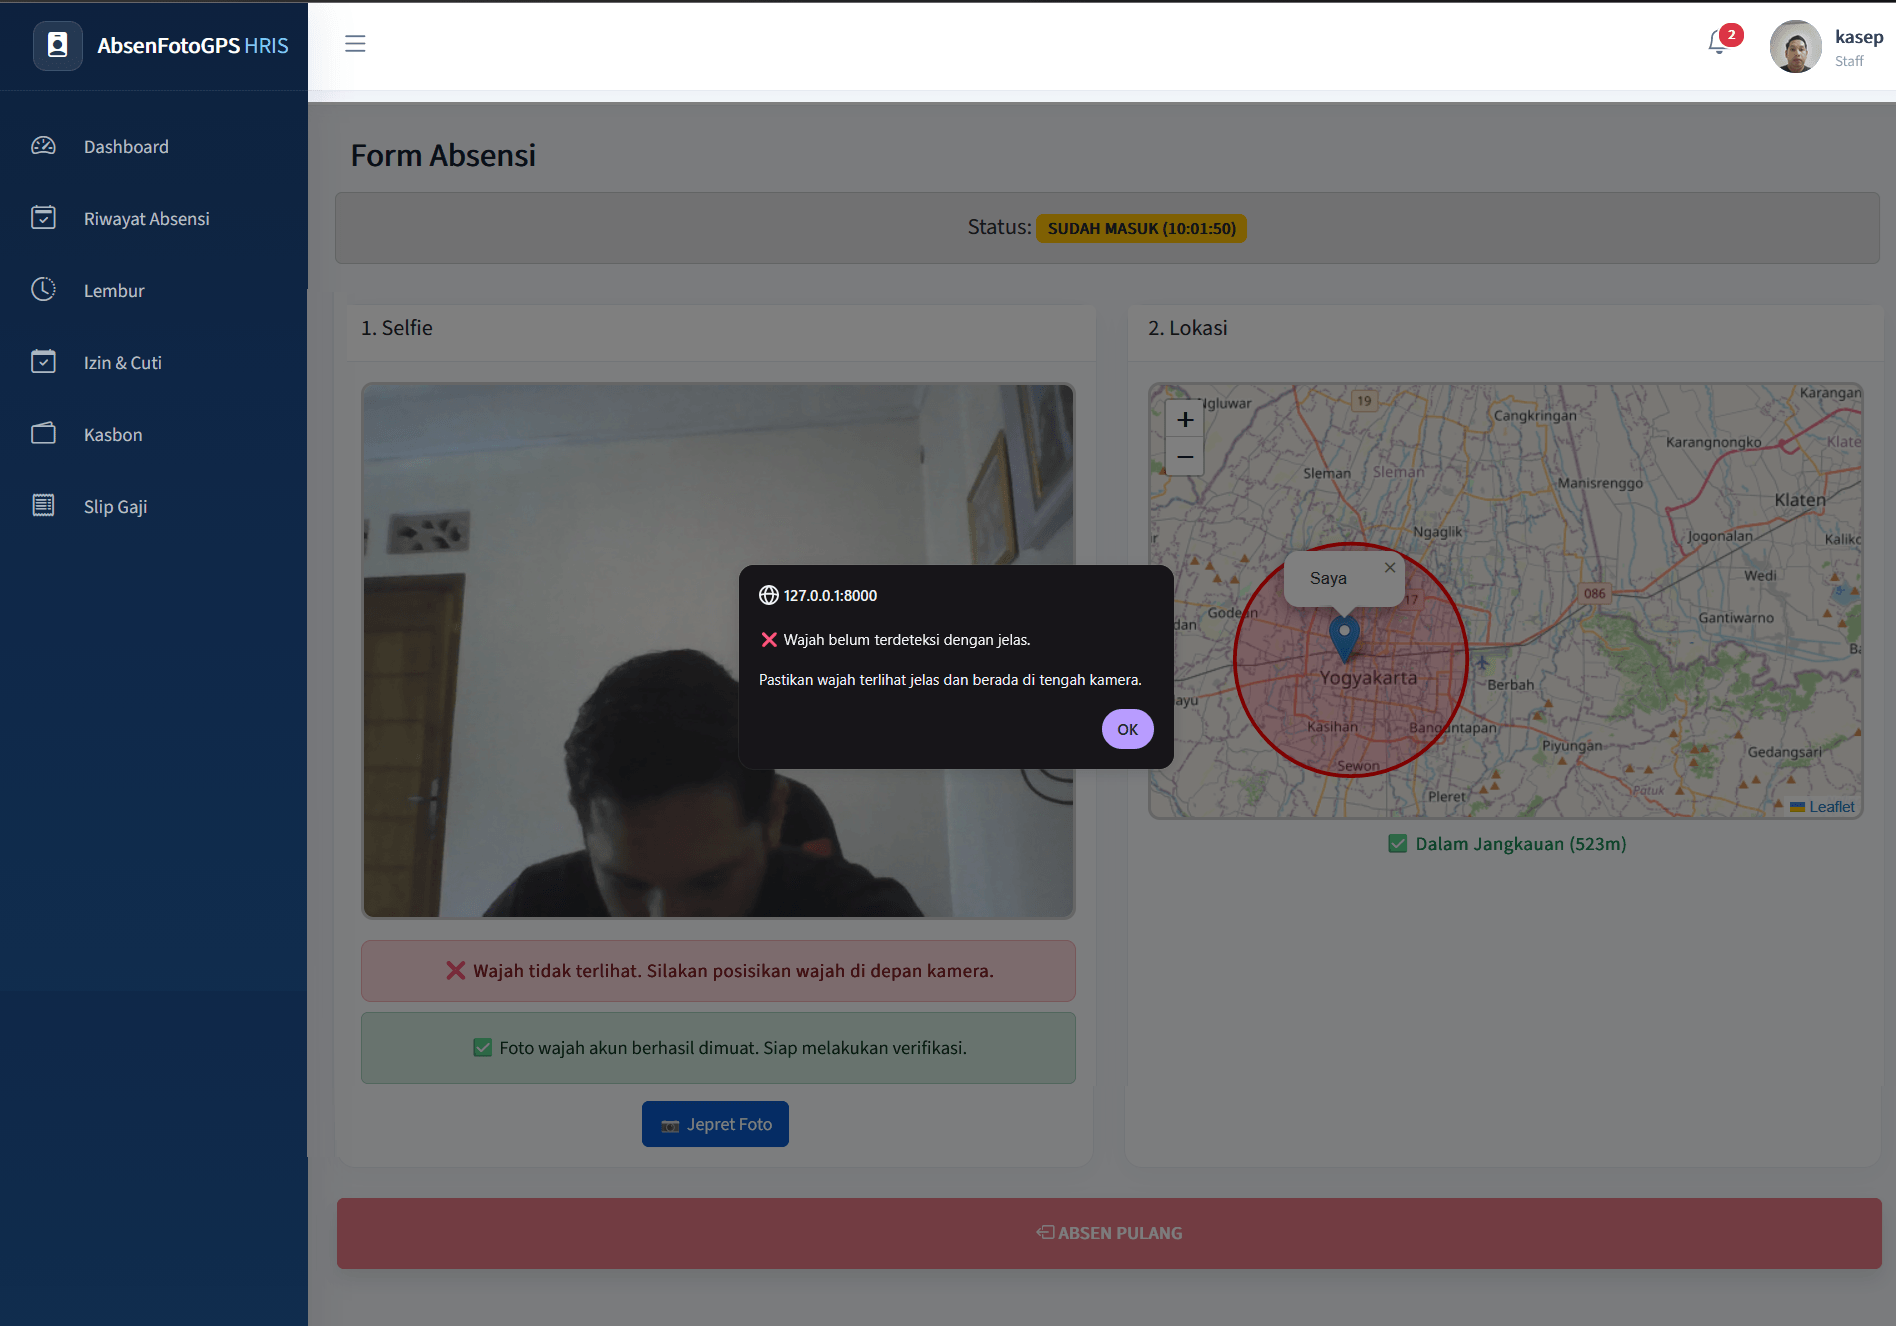Zoom in on the map
This screenshot has width=1896, height=1326.
[1185, 420]
